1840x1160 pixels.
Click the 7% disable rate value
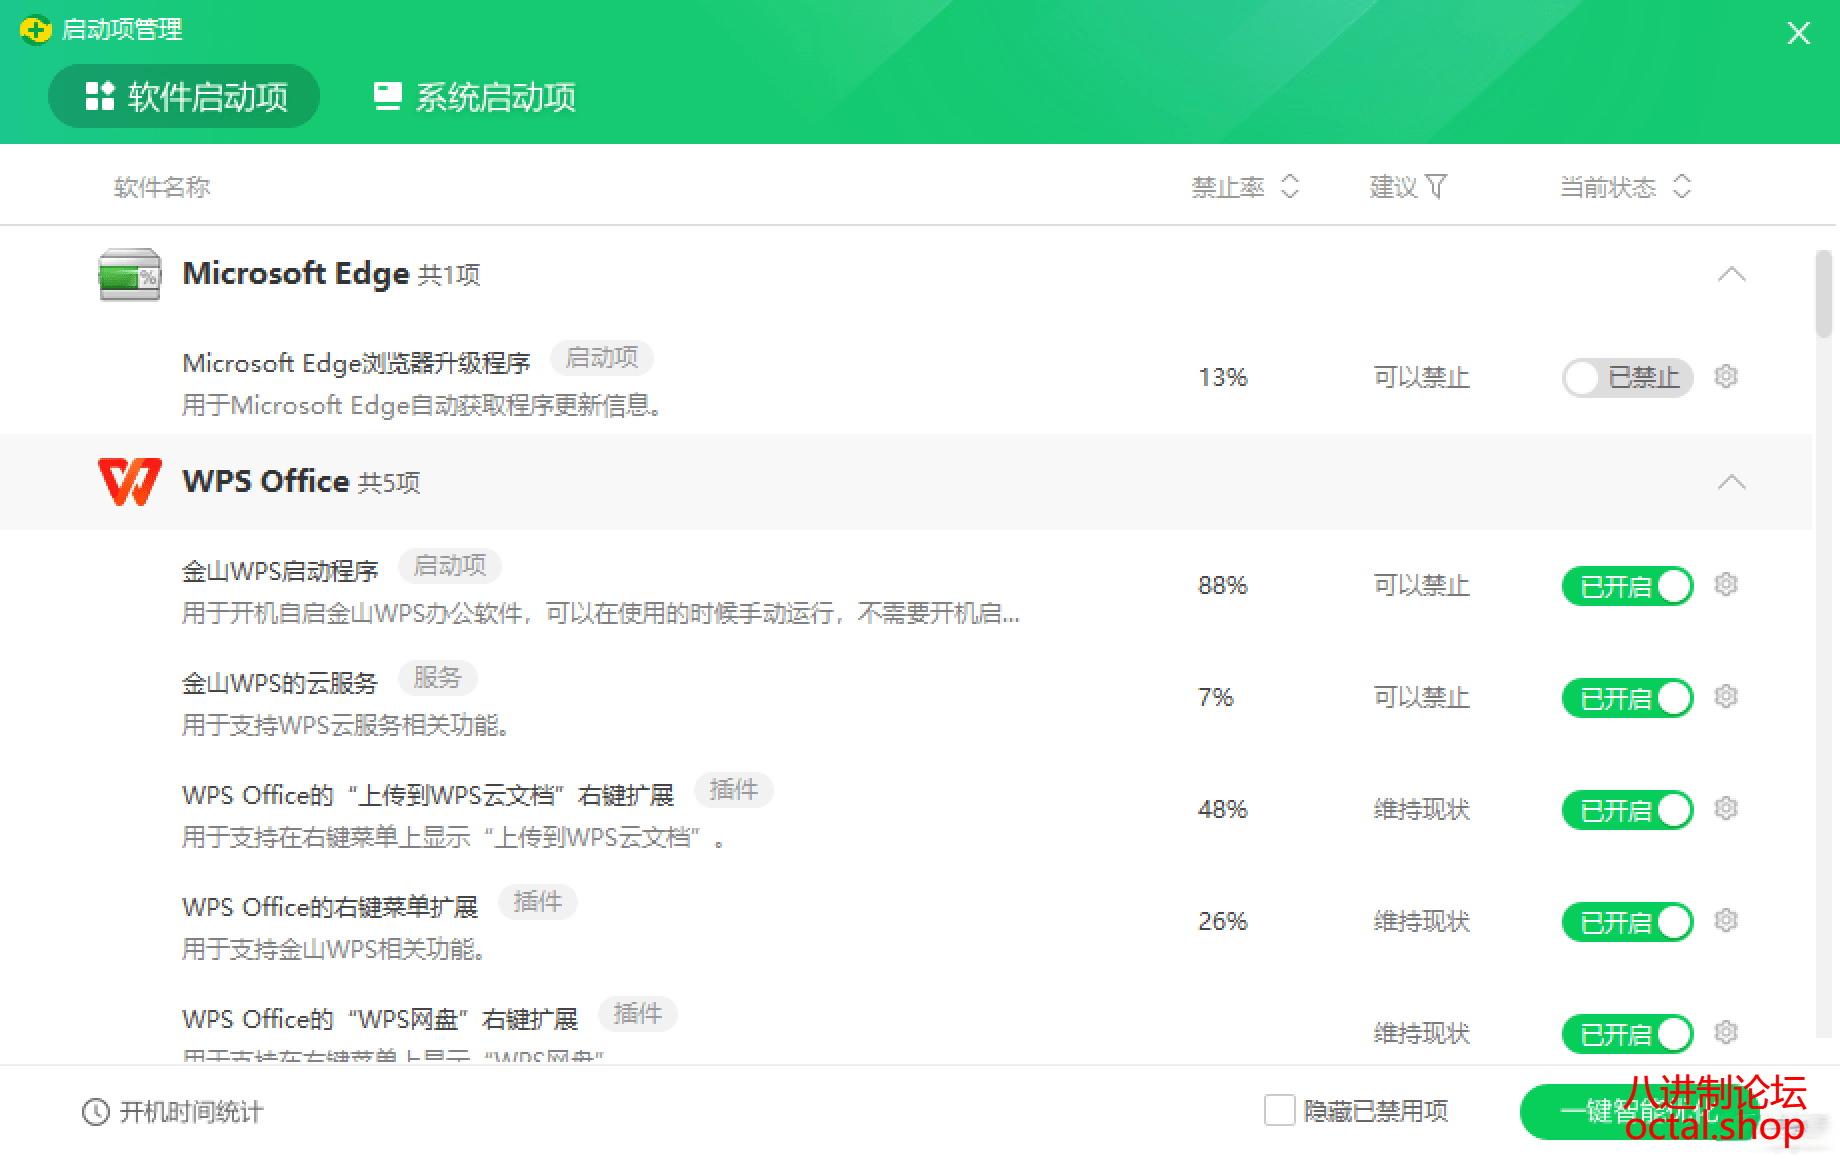pos(1215,697)
